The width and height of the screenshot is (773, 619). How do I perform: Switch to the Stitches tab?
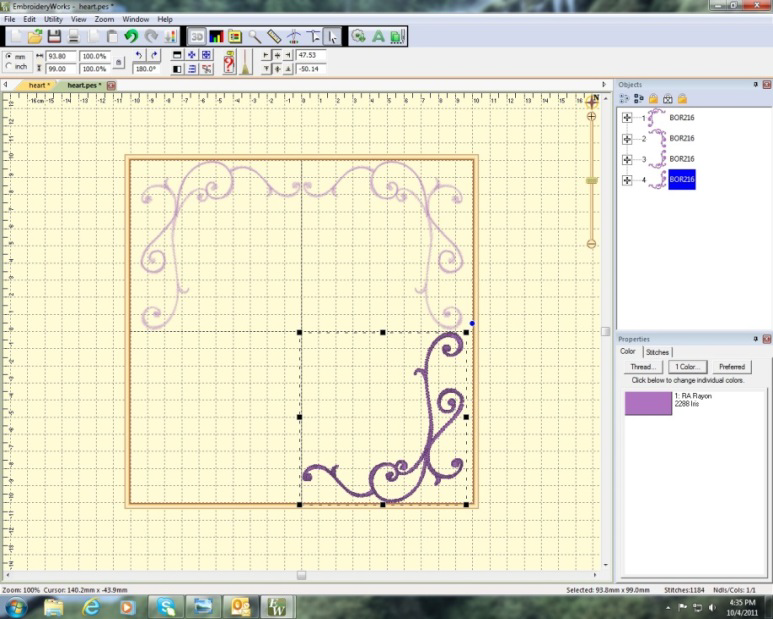click(657, 352)
